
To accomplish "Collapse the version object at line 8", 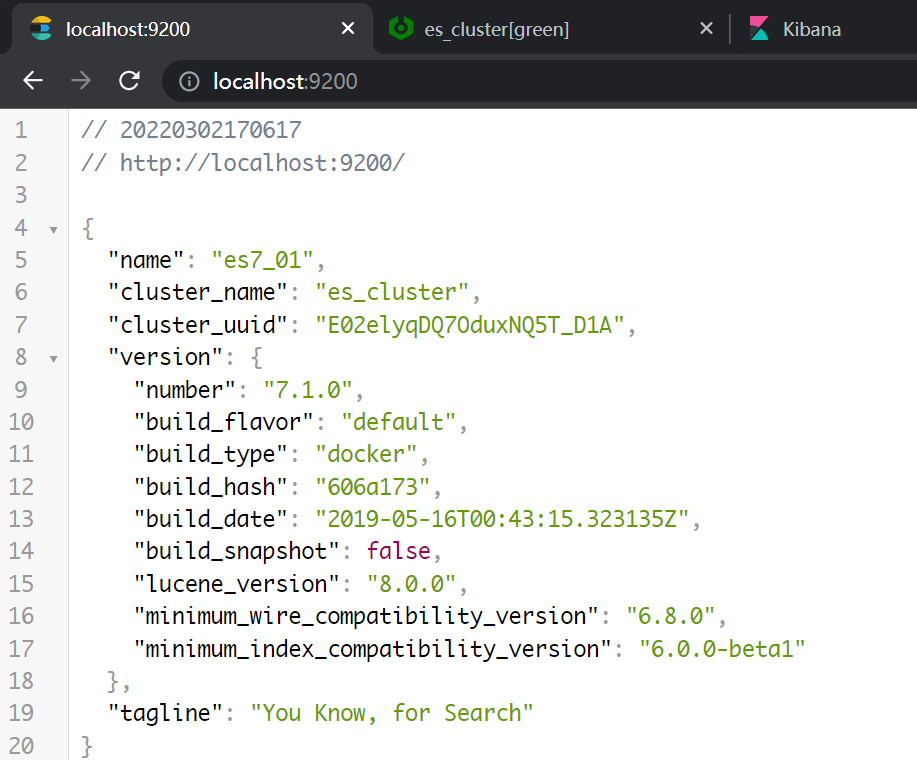I will (53, 359).
